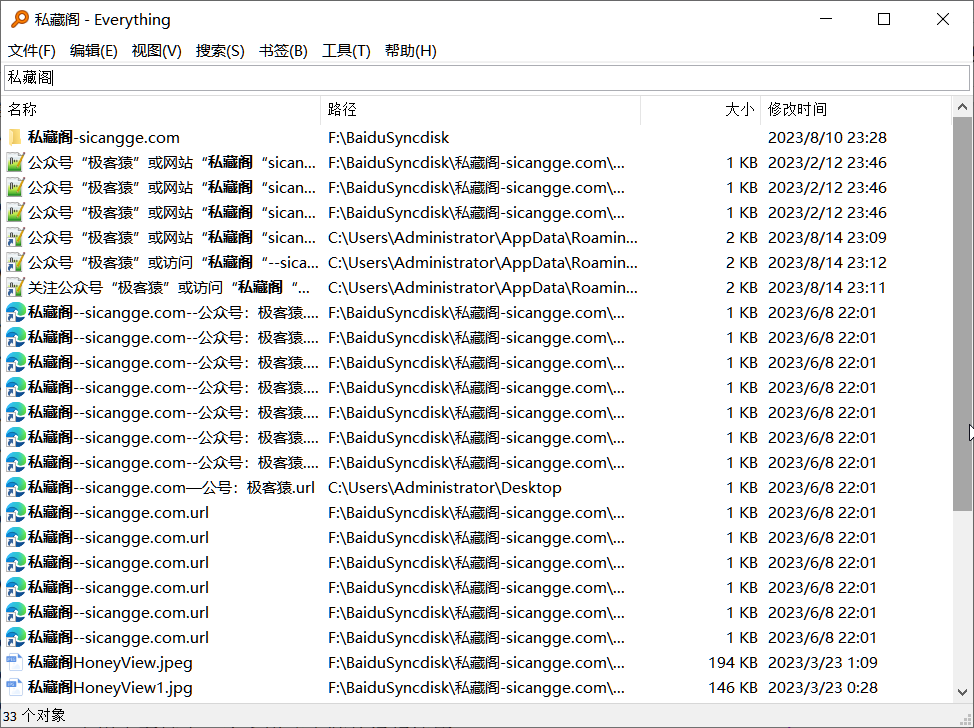Open the 帮助(H) menu
This screenshot has height=728, width=974.
coord(411,50)
